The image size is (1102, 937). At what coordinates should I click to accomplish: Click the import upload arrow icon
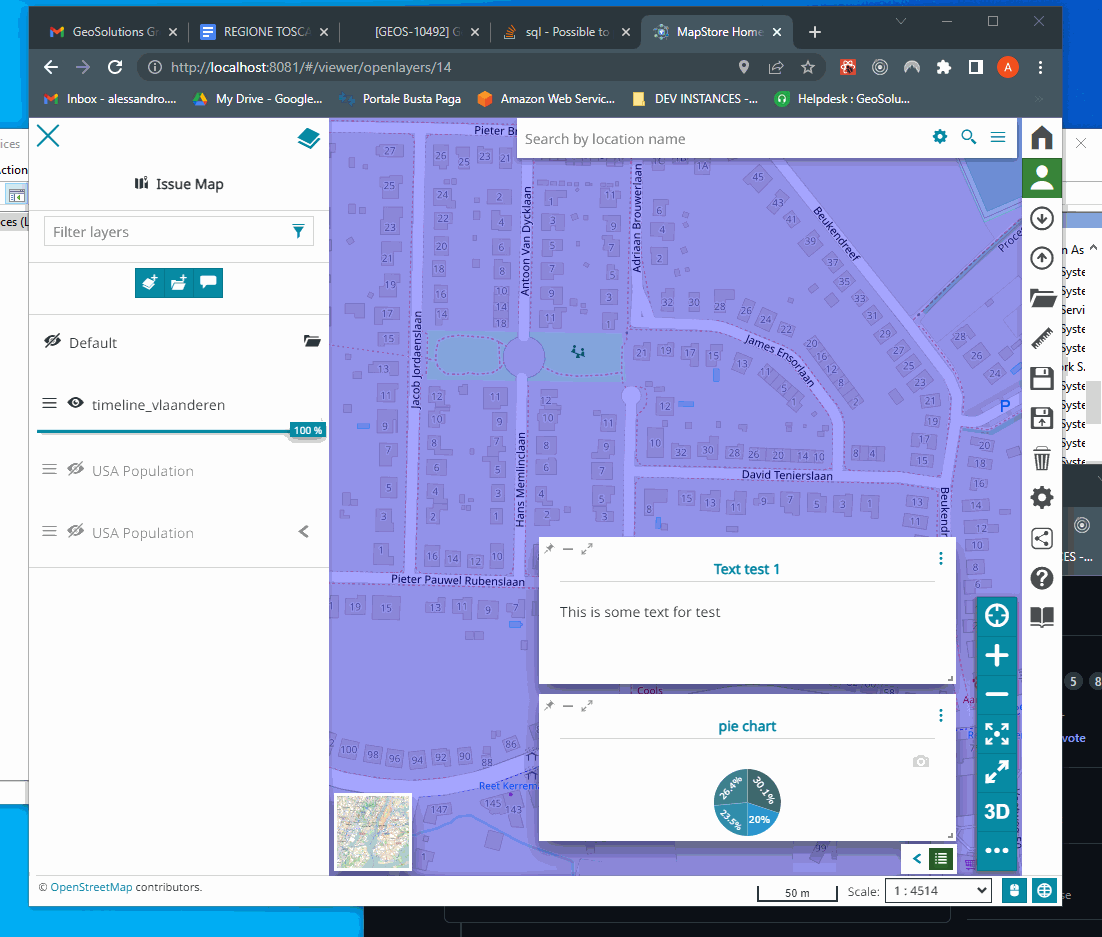coord(1042,259)
